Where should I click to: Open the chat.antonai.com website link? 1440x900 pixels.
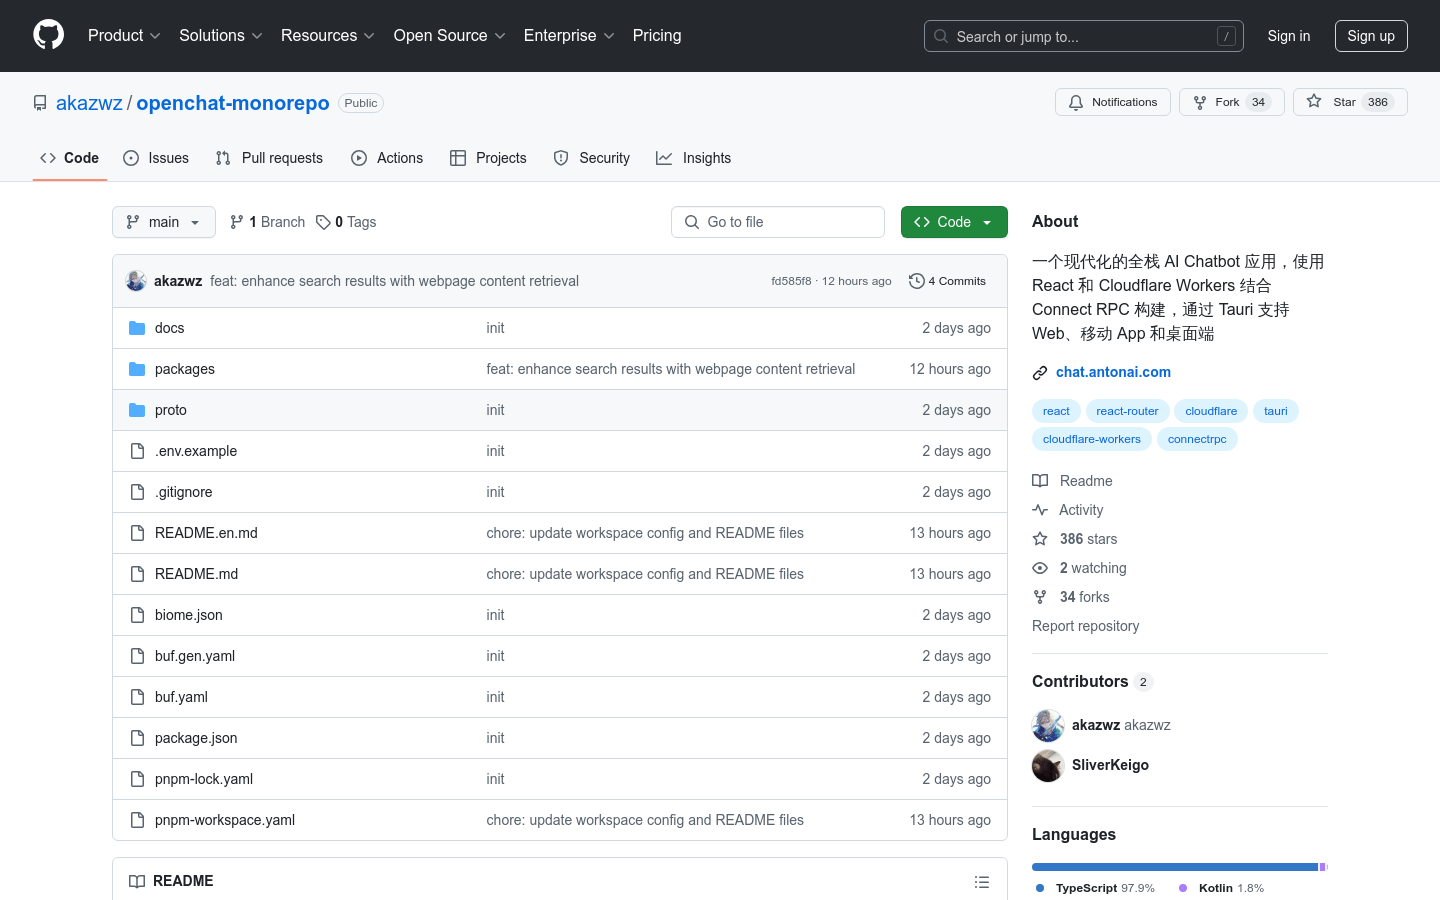click(1113, 372)
